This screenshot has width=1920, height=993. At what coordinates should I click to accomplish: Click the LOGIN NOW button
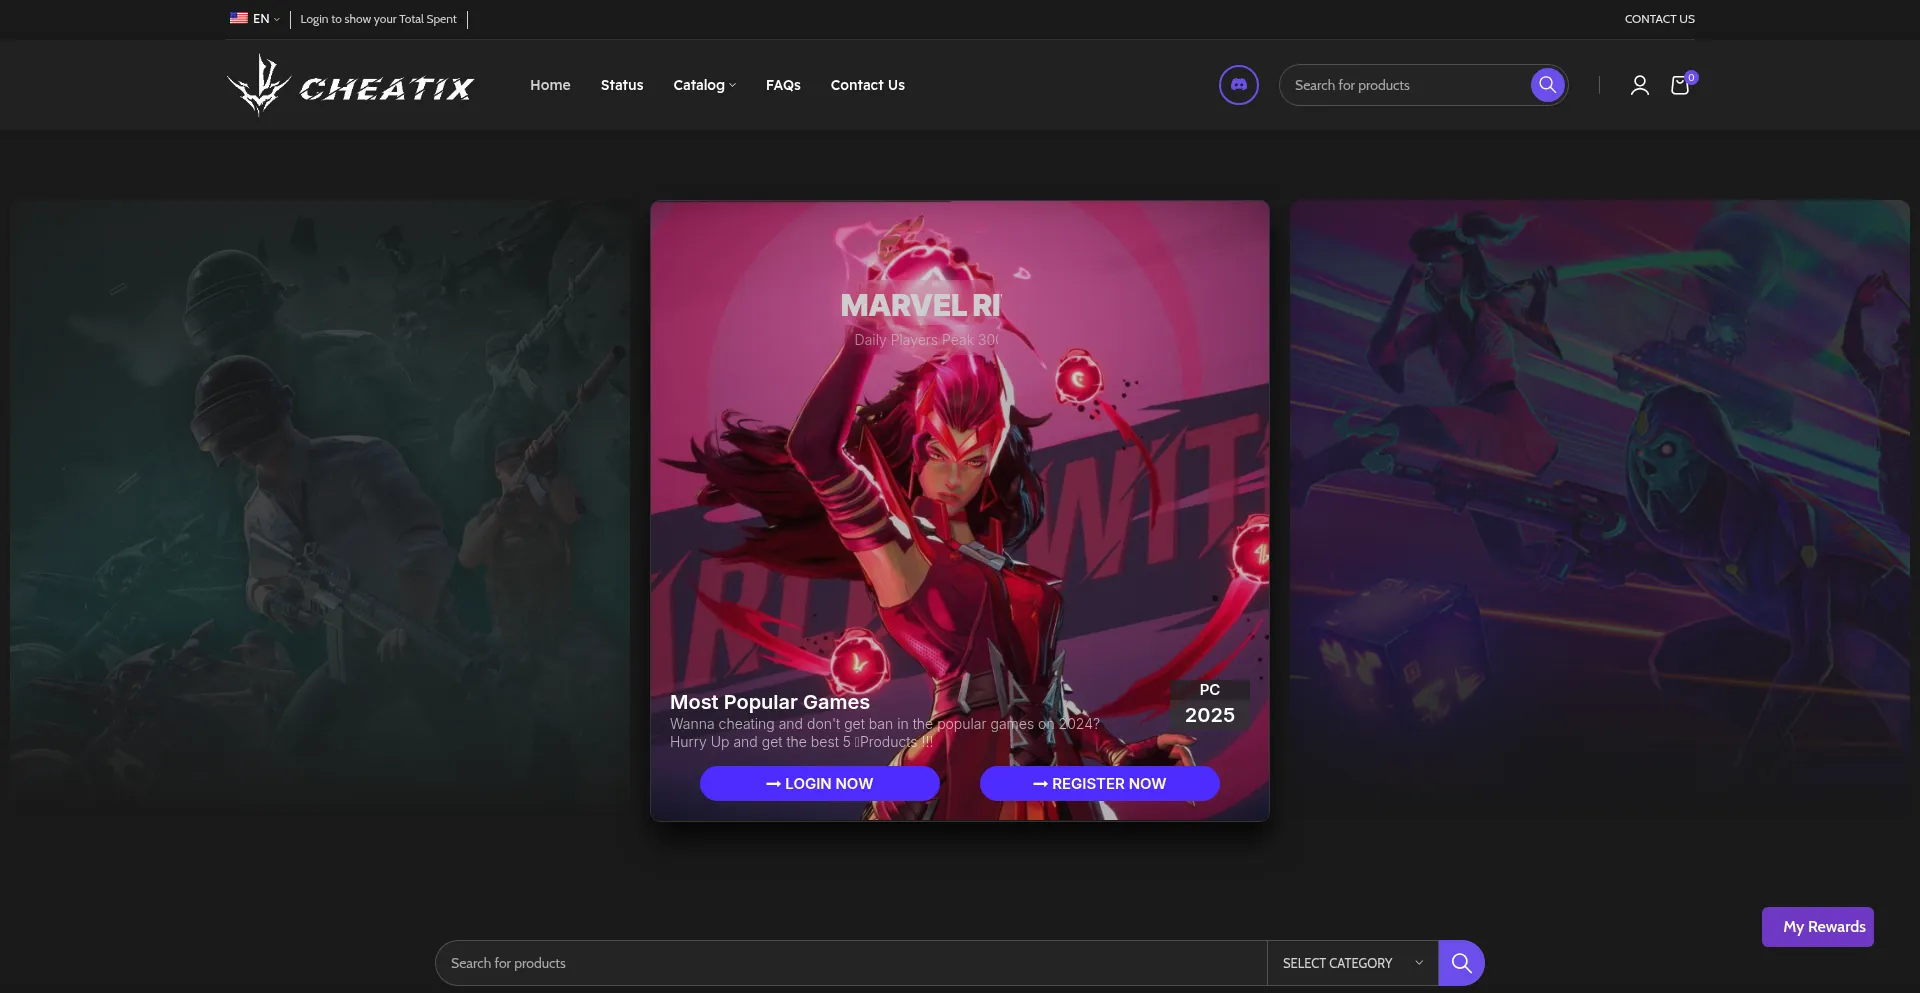pyautogui.click(x=819, y=784)
